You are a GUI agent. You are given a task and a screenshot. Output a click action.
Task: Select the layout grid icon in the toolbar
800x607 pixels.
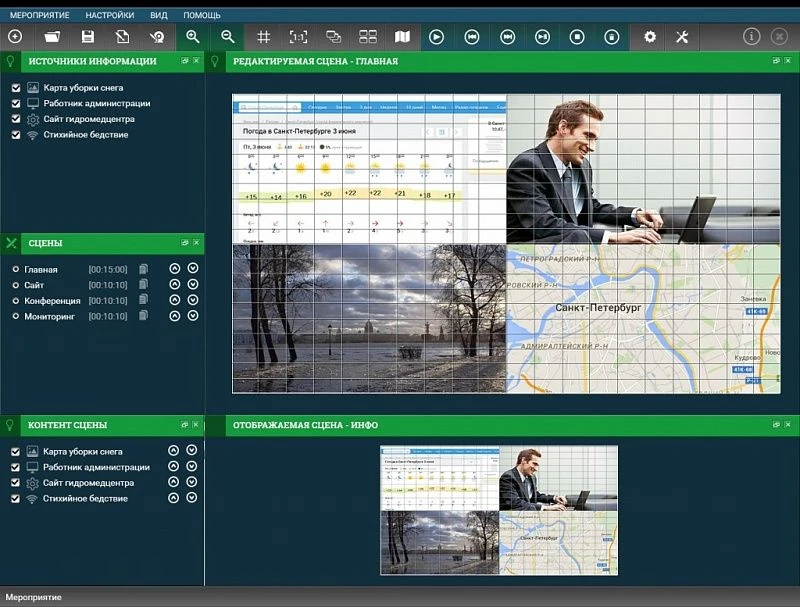coord(366,35)
